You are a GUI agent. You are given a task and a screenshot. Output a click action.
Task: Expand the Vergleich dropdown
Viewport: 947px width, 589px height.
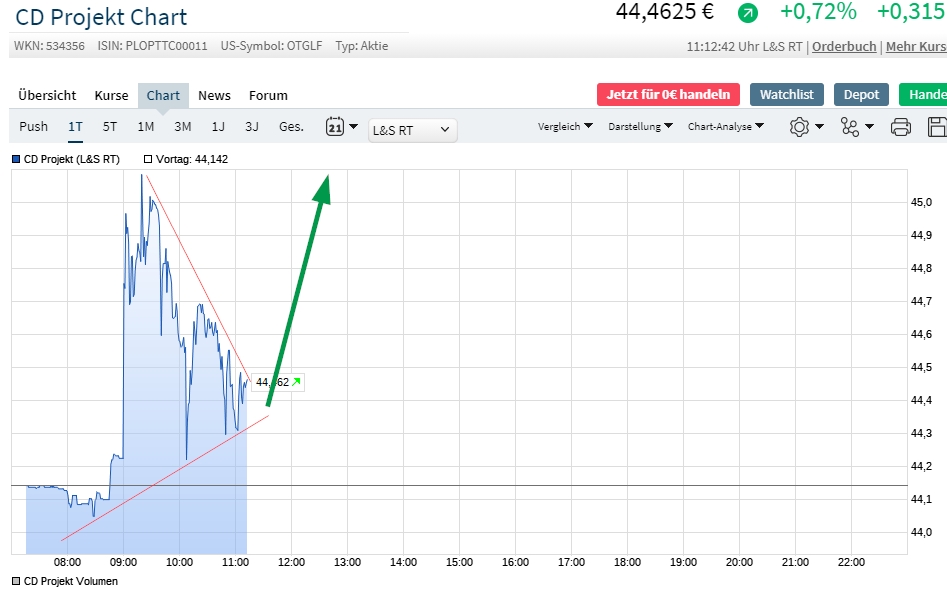point(565,126)
